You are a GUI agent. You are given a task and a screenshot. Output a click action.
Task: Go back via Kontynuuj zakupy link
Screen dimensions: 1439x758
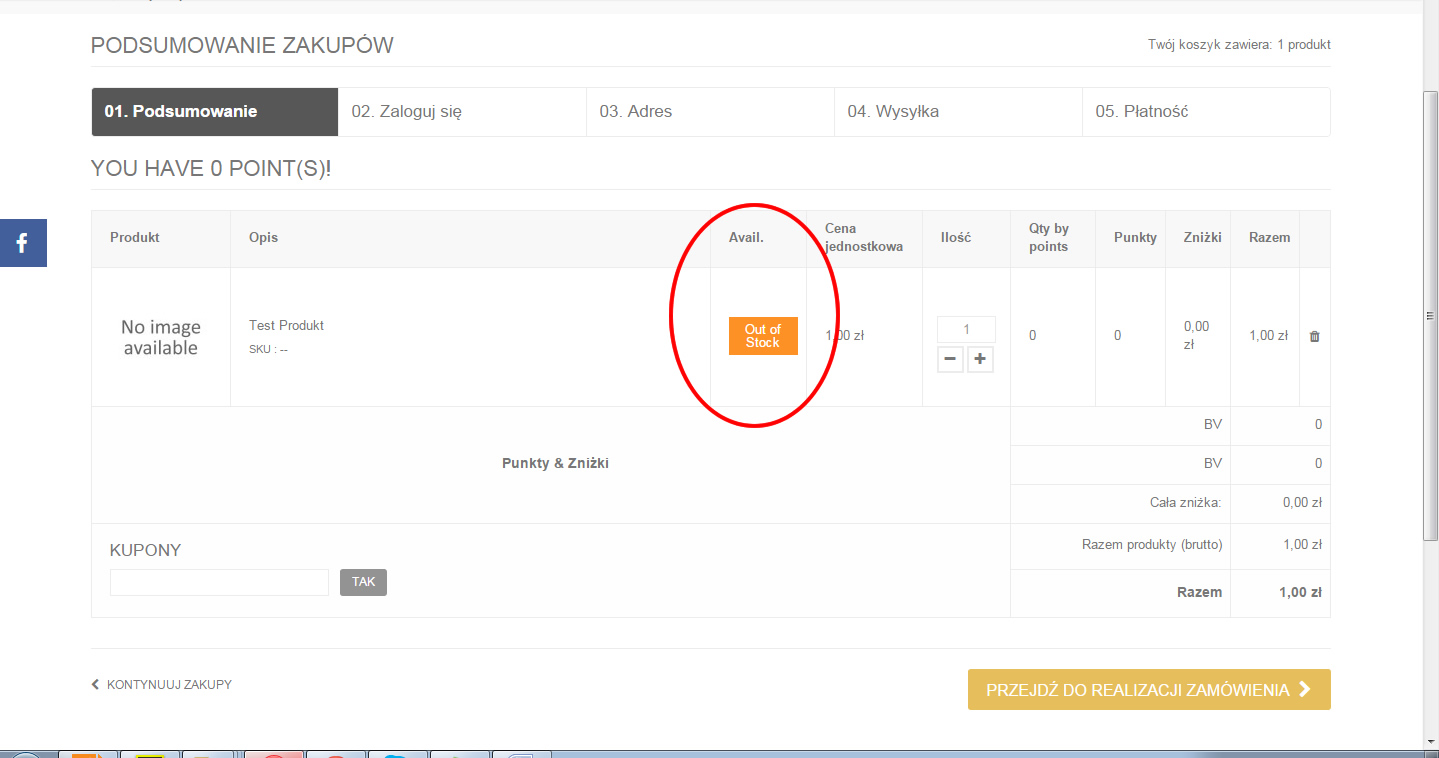pos(162,685)
